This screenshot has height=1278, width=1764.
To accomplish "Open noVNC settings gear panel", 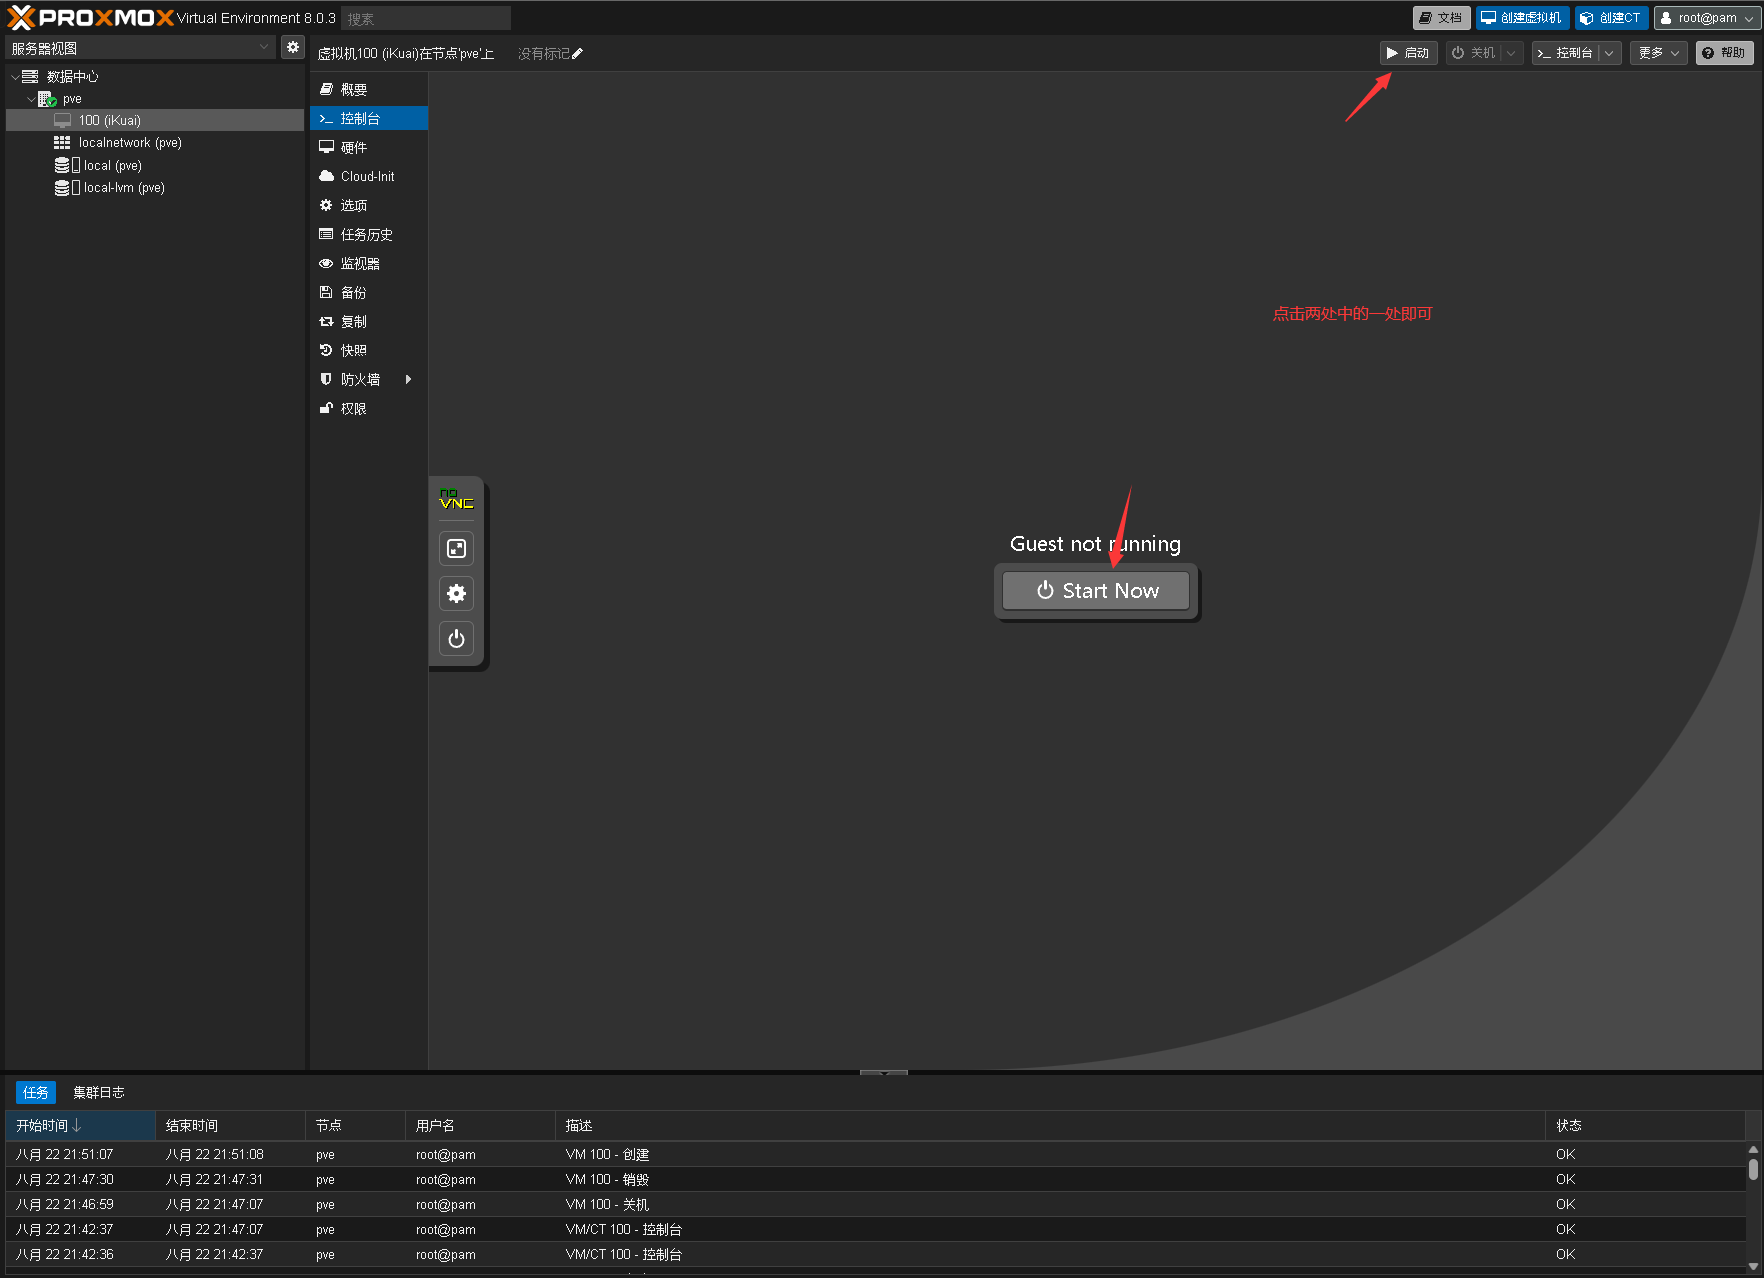I will 456,594.
